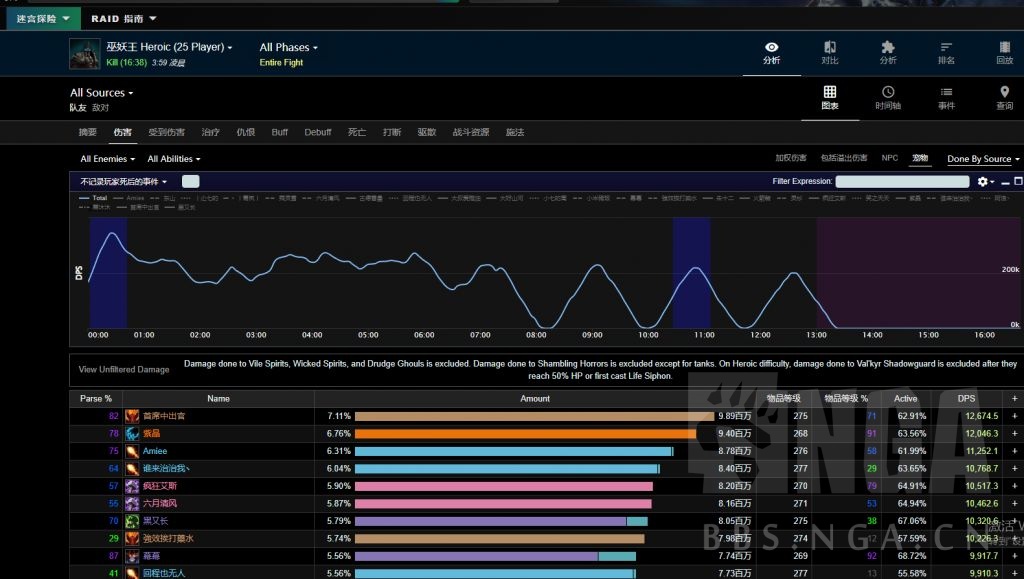The height and width of the screenshot is (579, 1024).
Task: Click the orange damage bar for 紫晶
Action: click(x=525, y=434)
